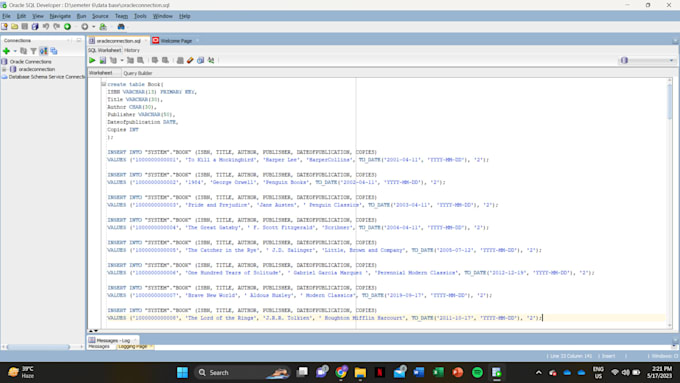
Task: Open the Edit menu
Action: [x=21, y=16]
